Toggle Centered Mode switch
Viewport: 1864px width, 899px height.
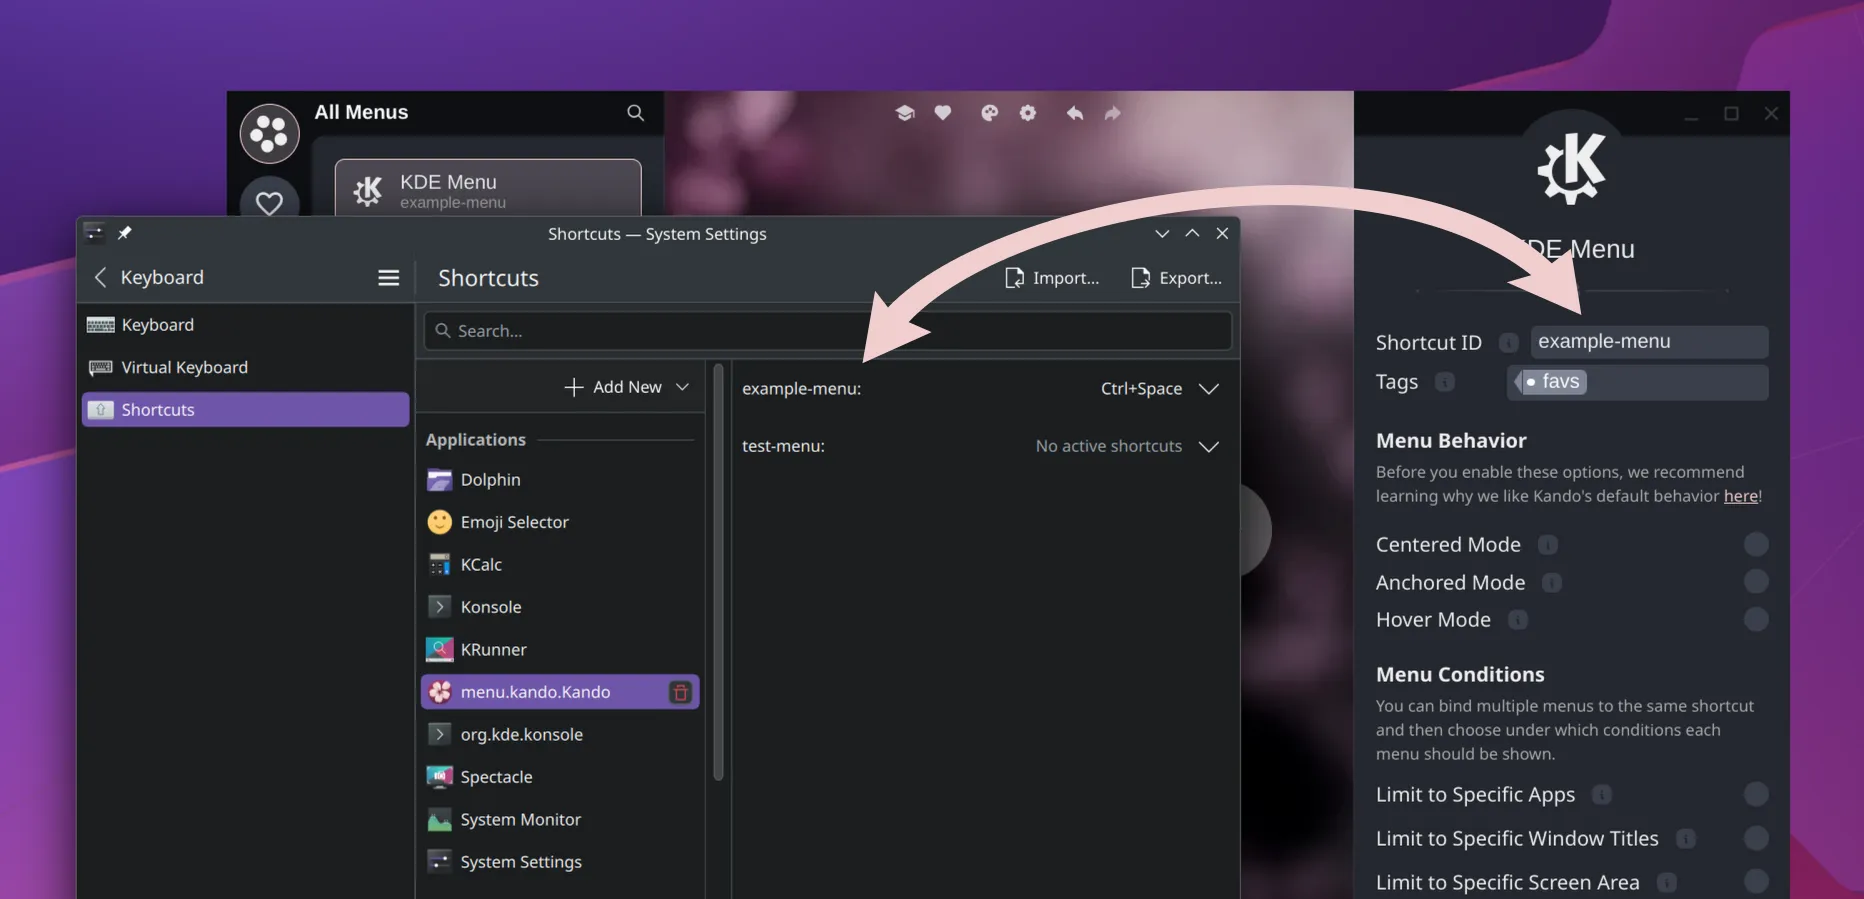click(1756, 544)
